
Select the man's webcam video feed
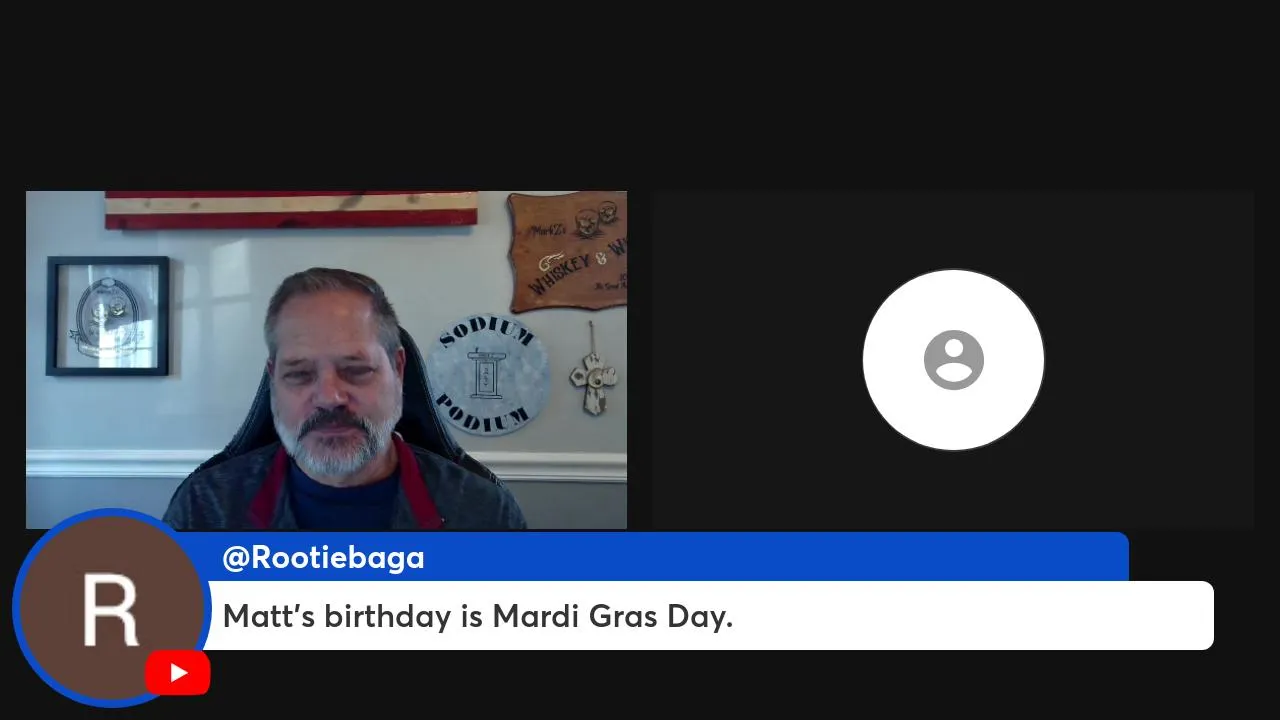click(326, 360)
